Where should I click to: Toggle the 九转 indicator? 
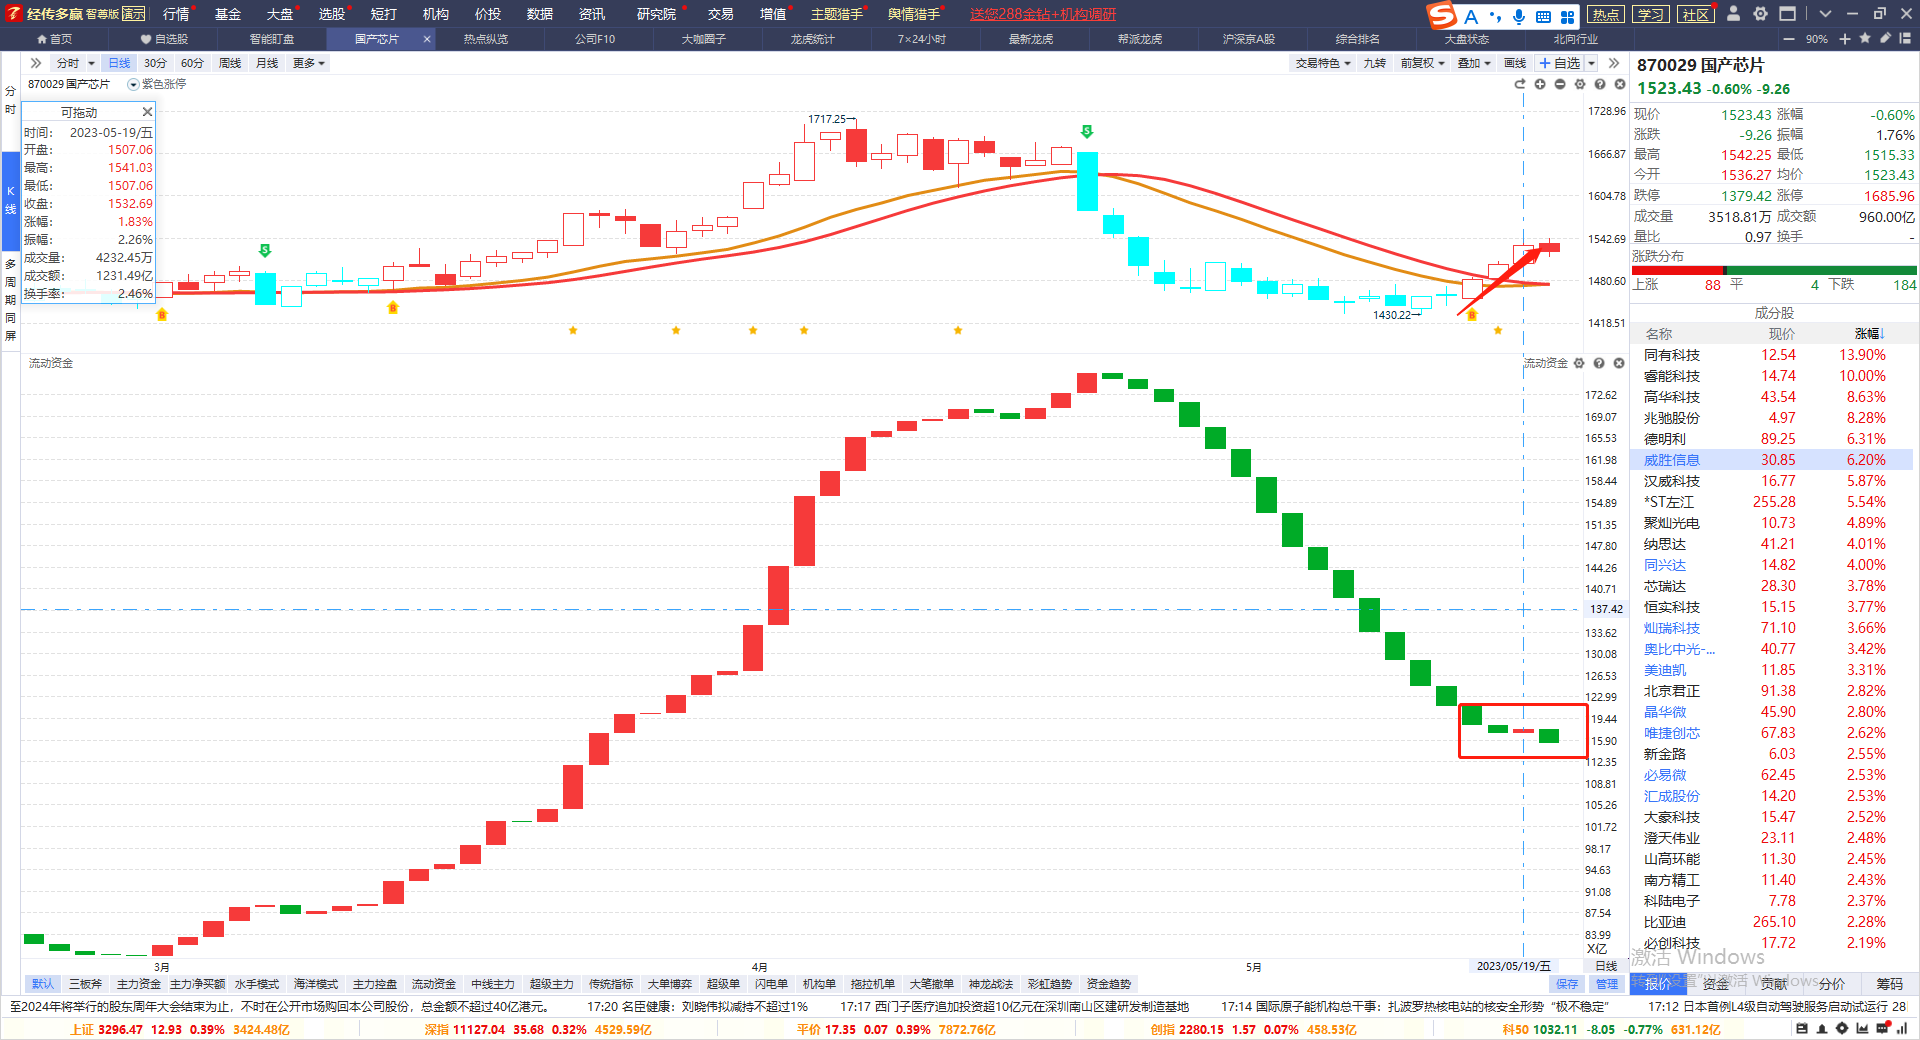click(1375, 63)
